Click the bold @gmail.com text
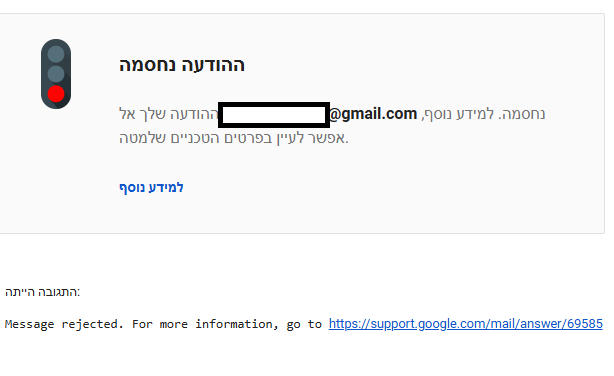 click(x=373, y=114)
